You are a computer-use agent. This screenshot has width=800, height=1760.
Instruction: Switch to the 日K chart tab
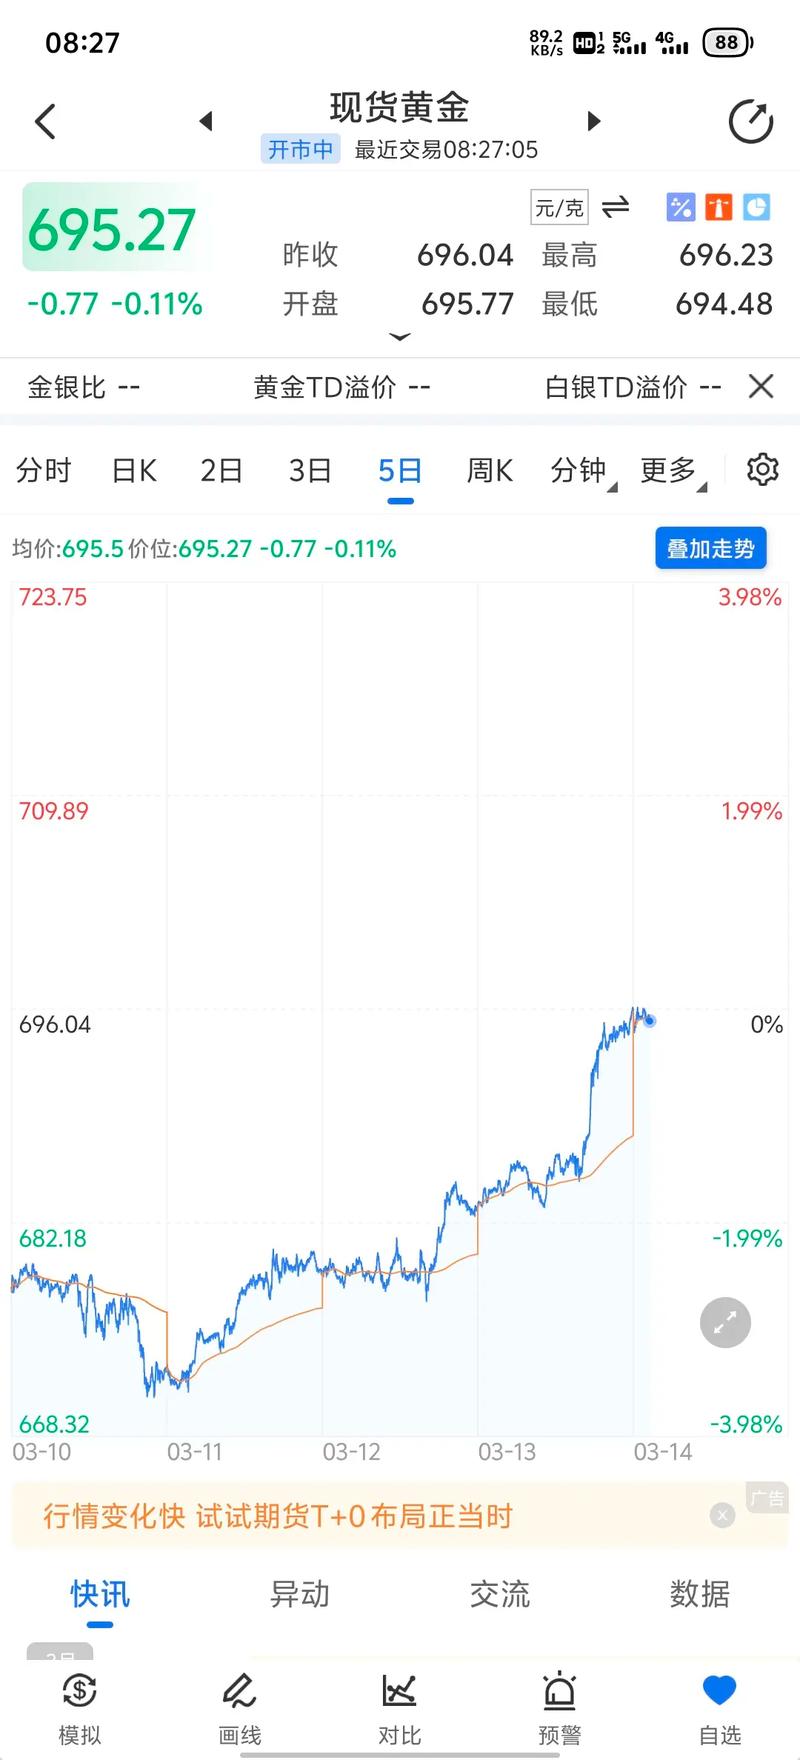[x=134, y=470]
